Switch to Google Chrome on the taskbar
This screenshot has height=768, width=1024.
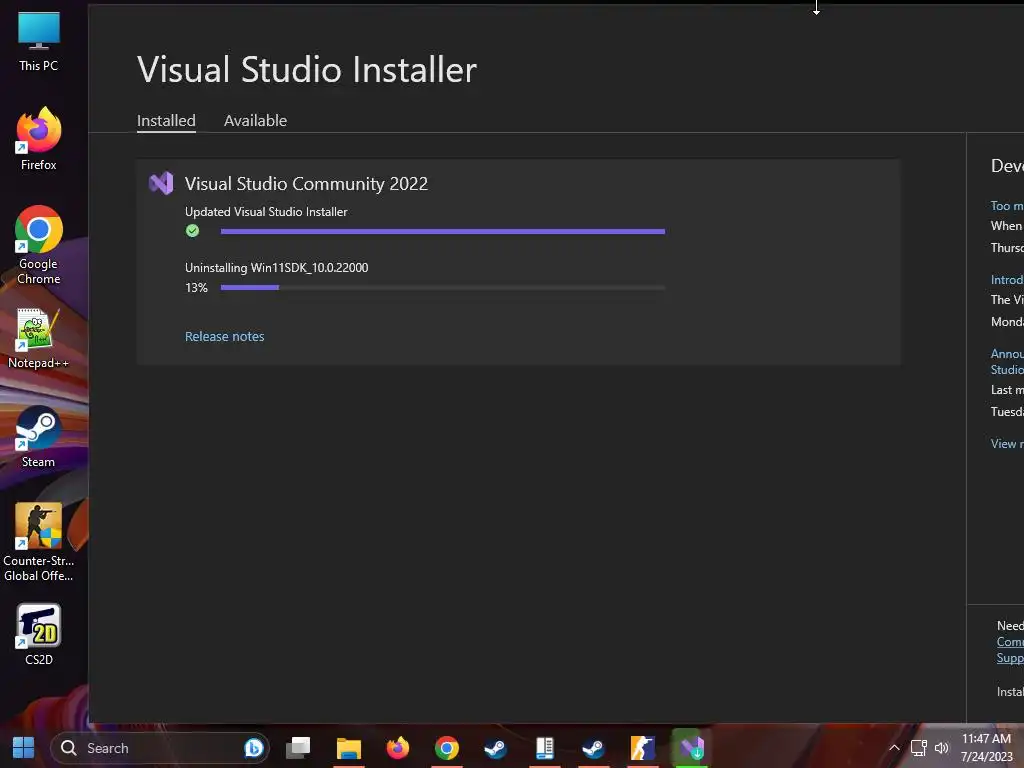click(447, 748)
